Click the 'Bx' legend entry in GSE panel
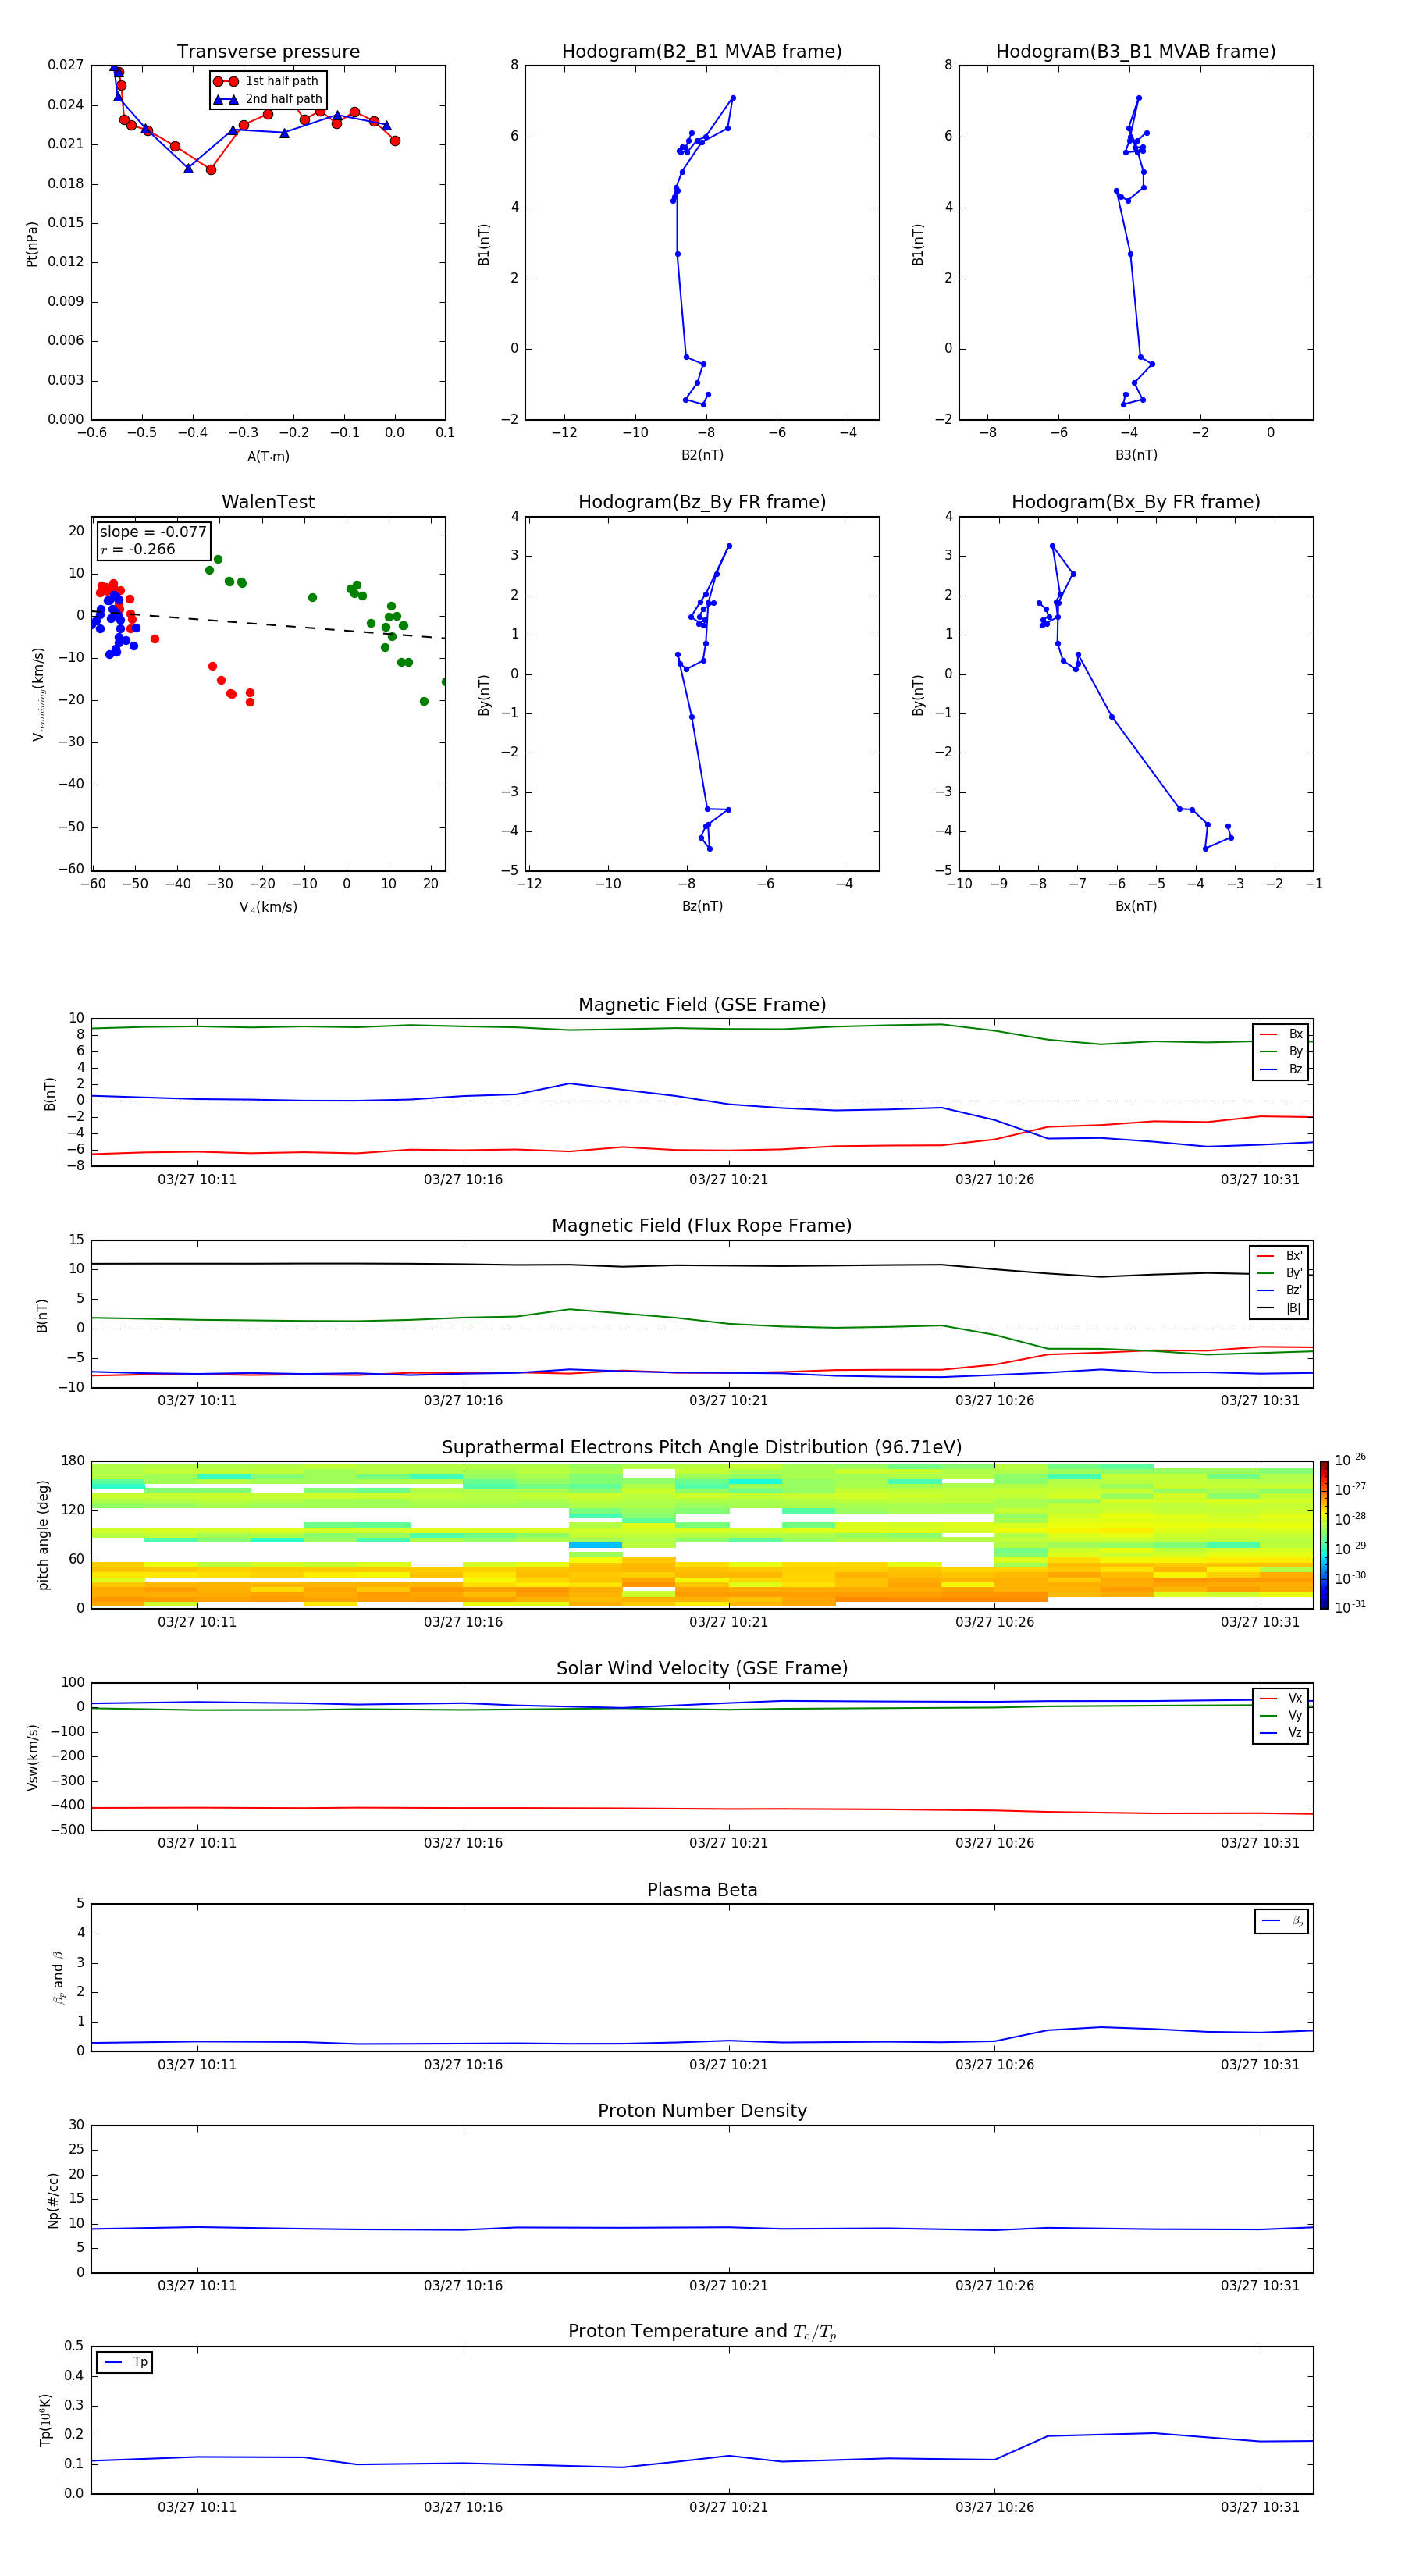The height and width of the screenshot is (2576, 1405). click(1281, 1034)
